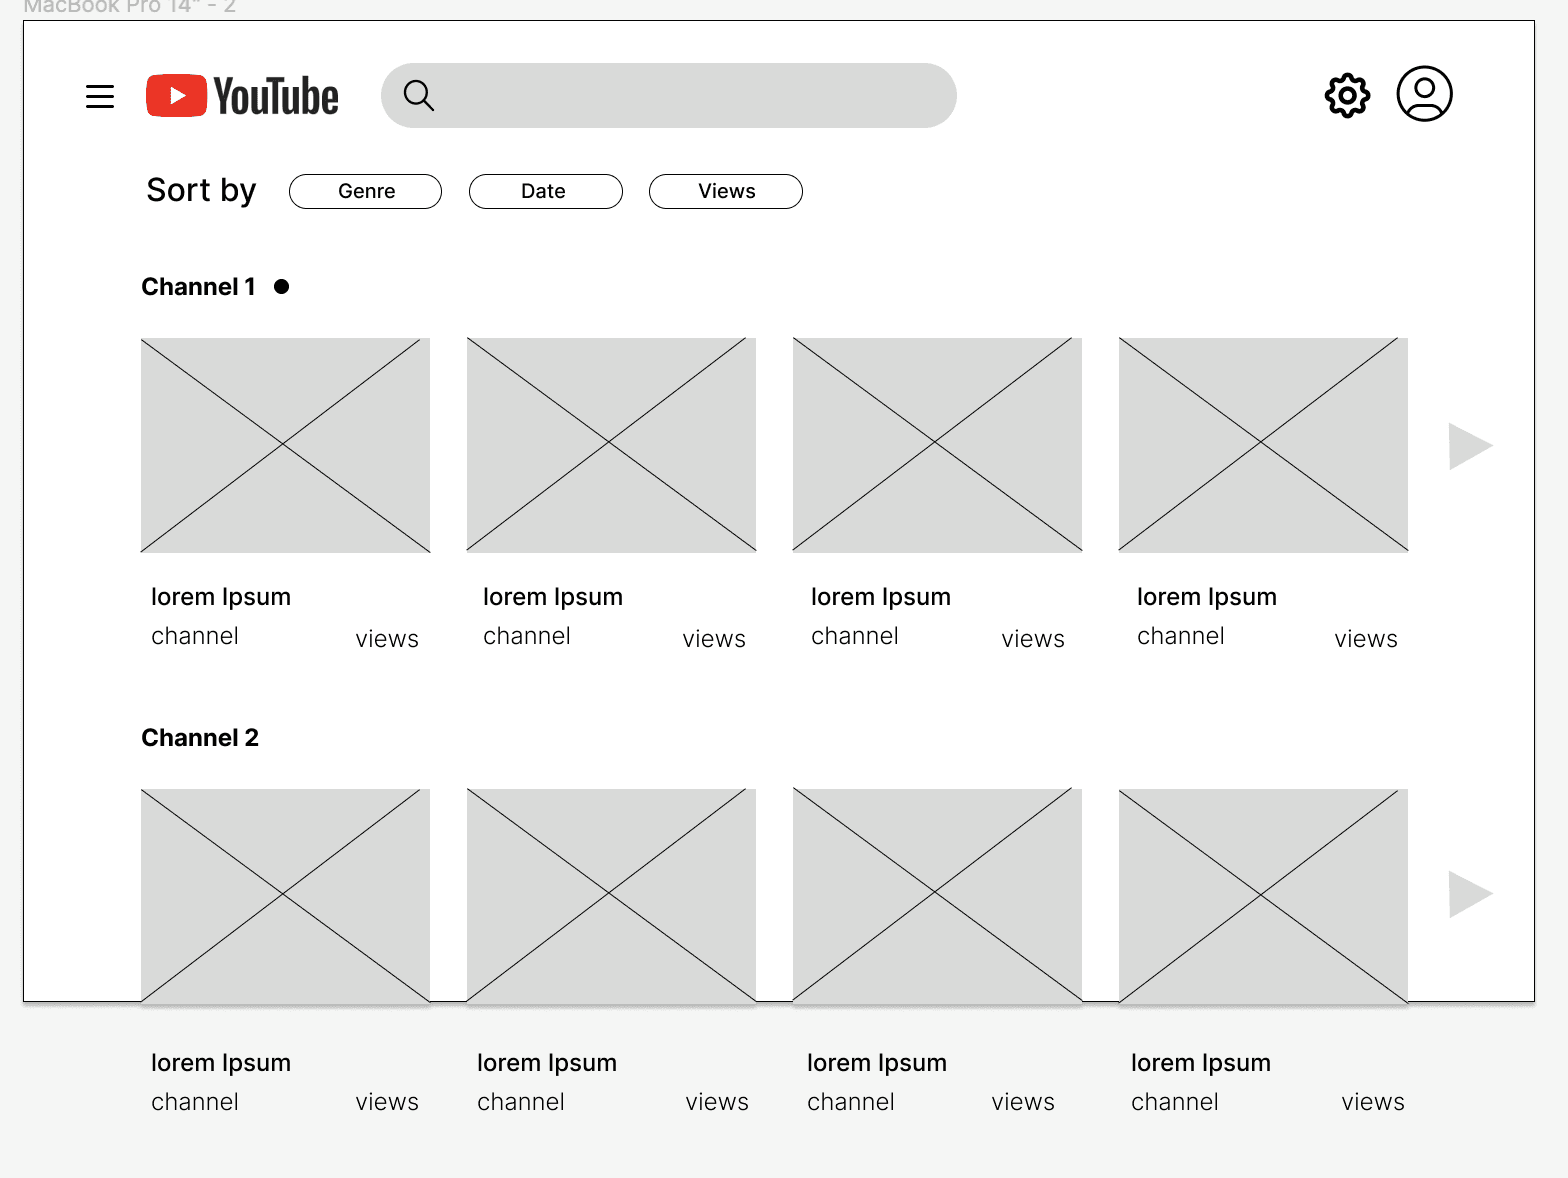Open the Channel 2 heading
This screenshot has width=1568, height=1178.
point(200,738)
